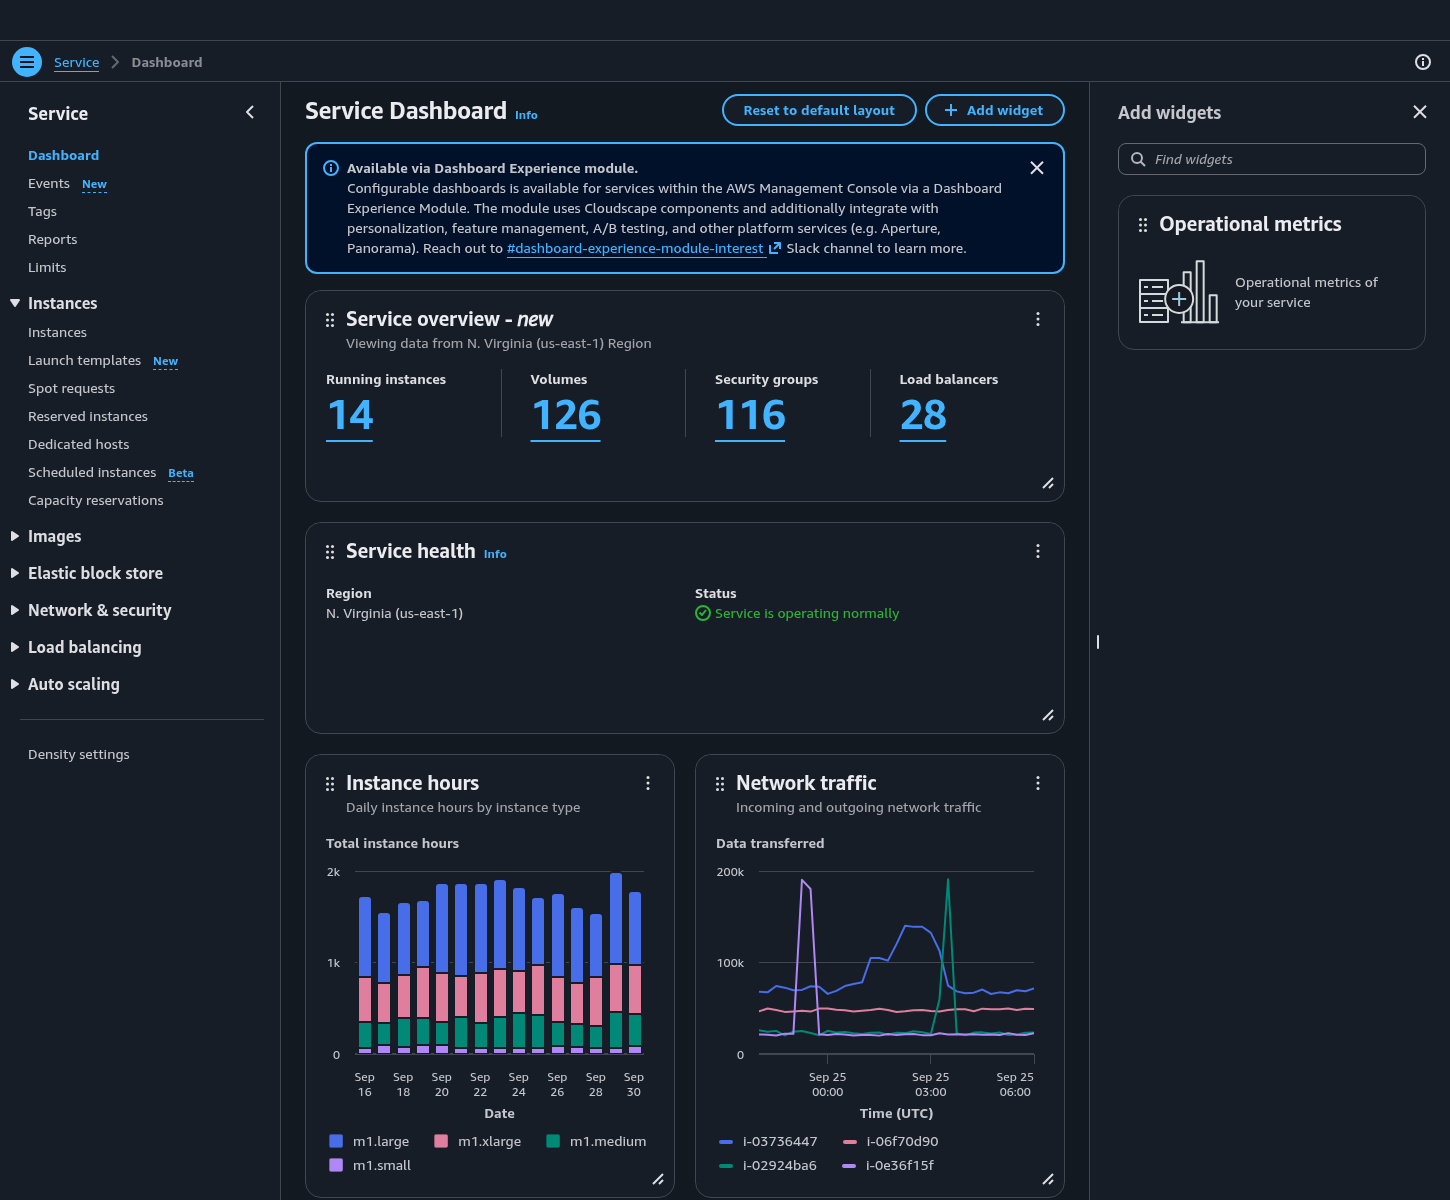Go to Spot requests page
The height and width of the screenshot is (1200, 1450).
coord(71,388)
